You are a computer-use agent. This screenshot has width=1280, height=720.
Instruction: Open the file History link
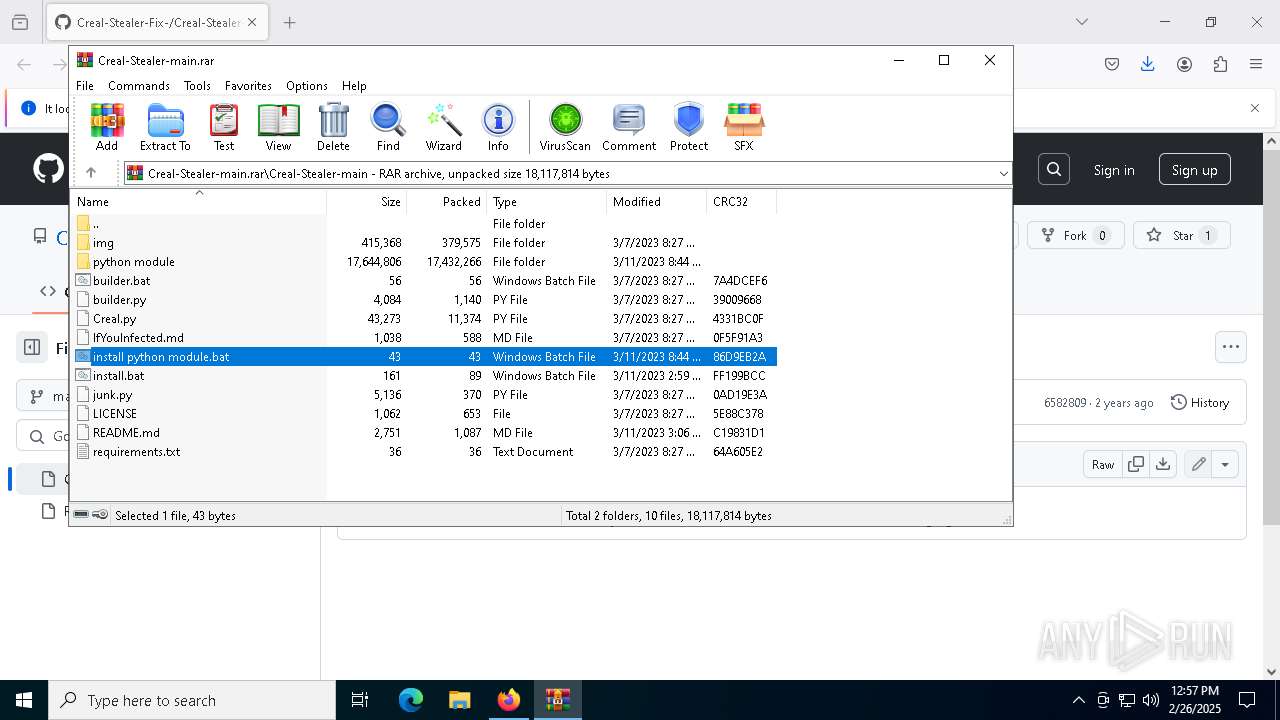[x=1200, y=403]
